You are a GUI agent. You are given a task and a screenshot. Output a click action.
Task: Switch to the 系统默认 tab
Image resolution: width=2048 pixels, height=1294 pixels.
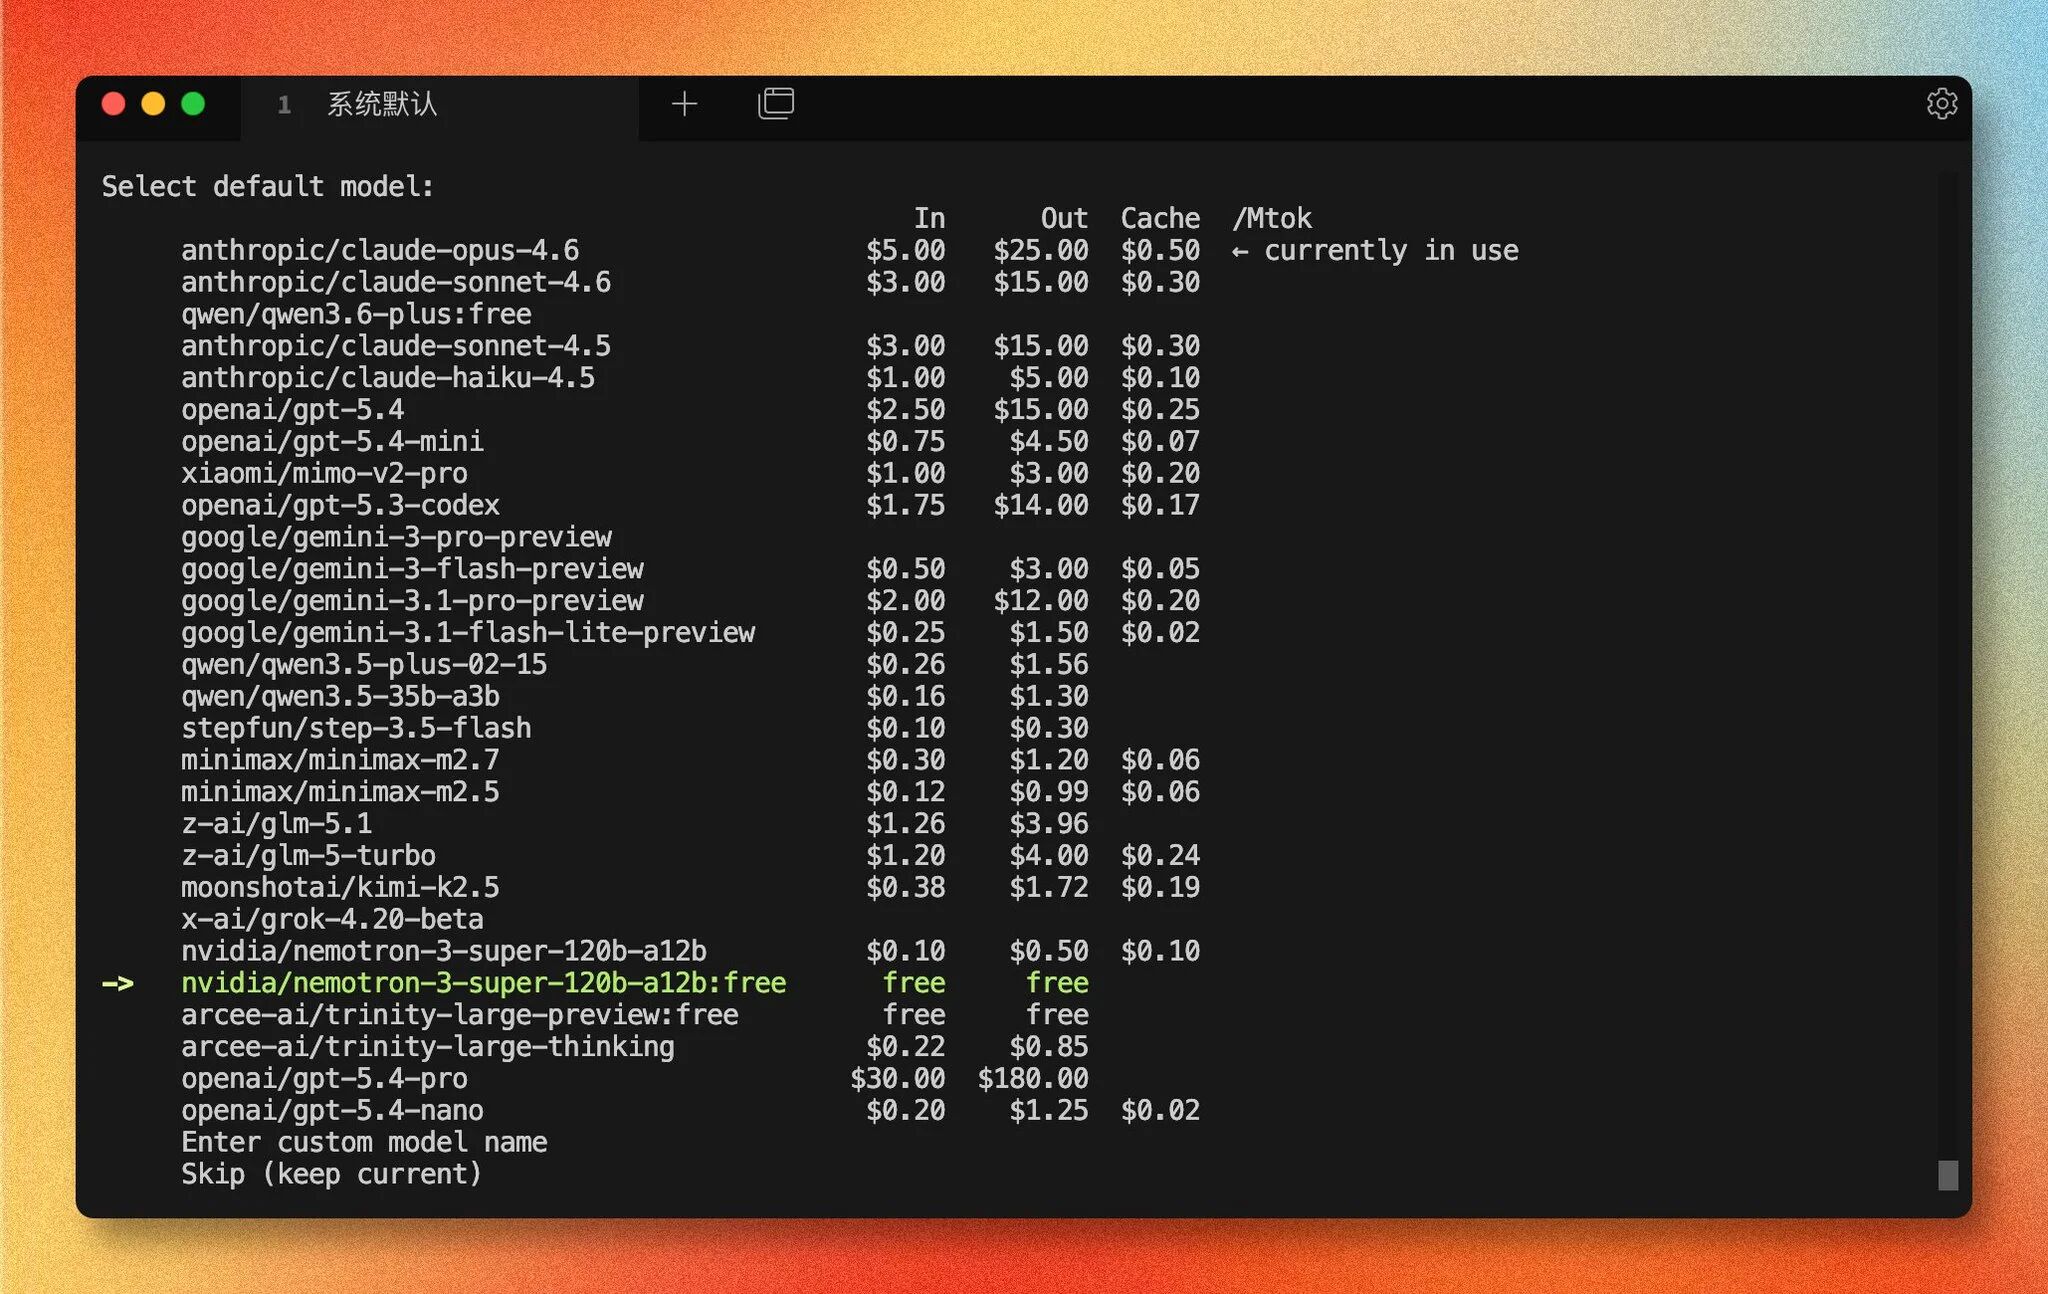pyautogui.click(x=381, y=104)
